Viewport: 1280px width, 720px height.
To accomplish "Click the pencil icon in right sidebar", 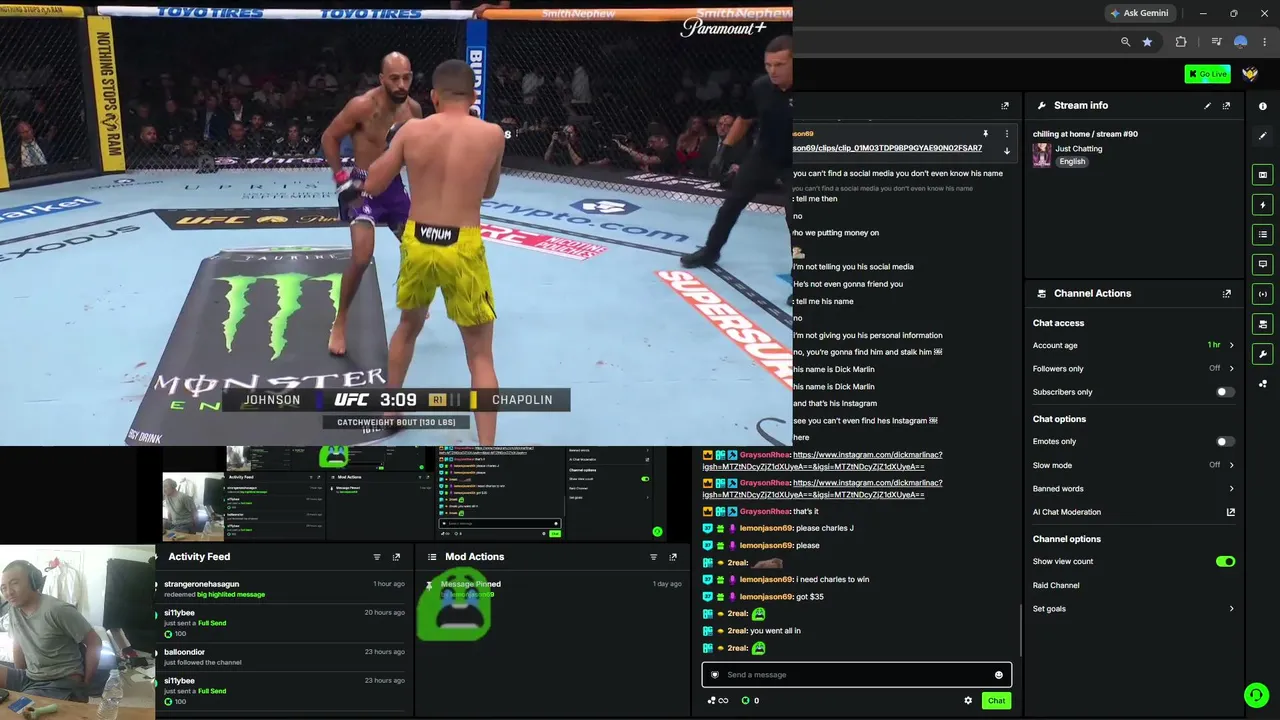I will click(x=1263, y=136).
